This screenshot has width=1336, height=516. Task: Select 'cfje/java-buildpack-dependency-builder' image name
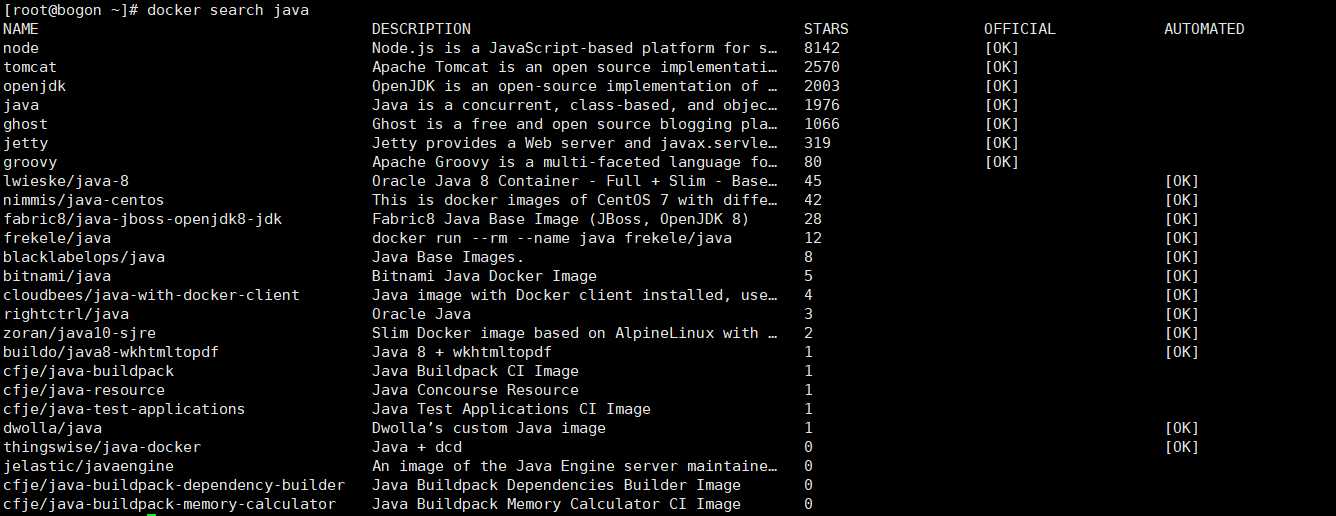click(174, 485)
